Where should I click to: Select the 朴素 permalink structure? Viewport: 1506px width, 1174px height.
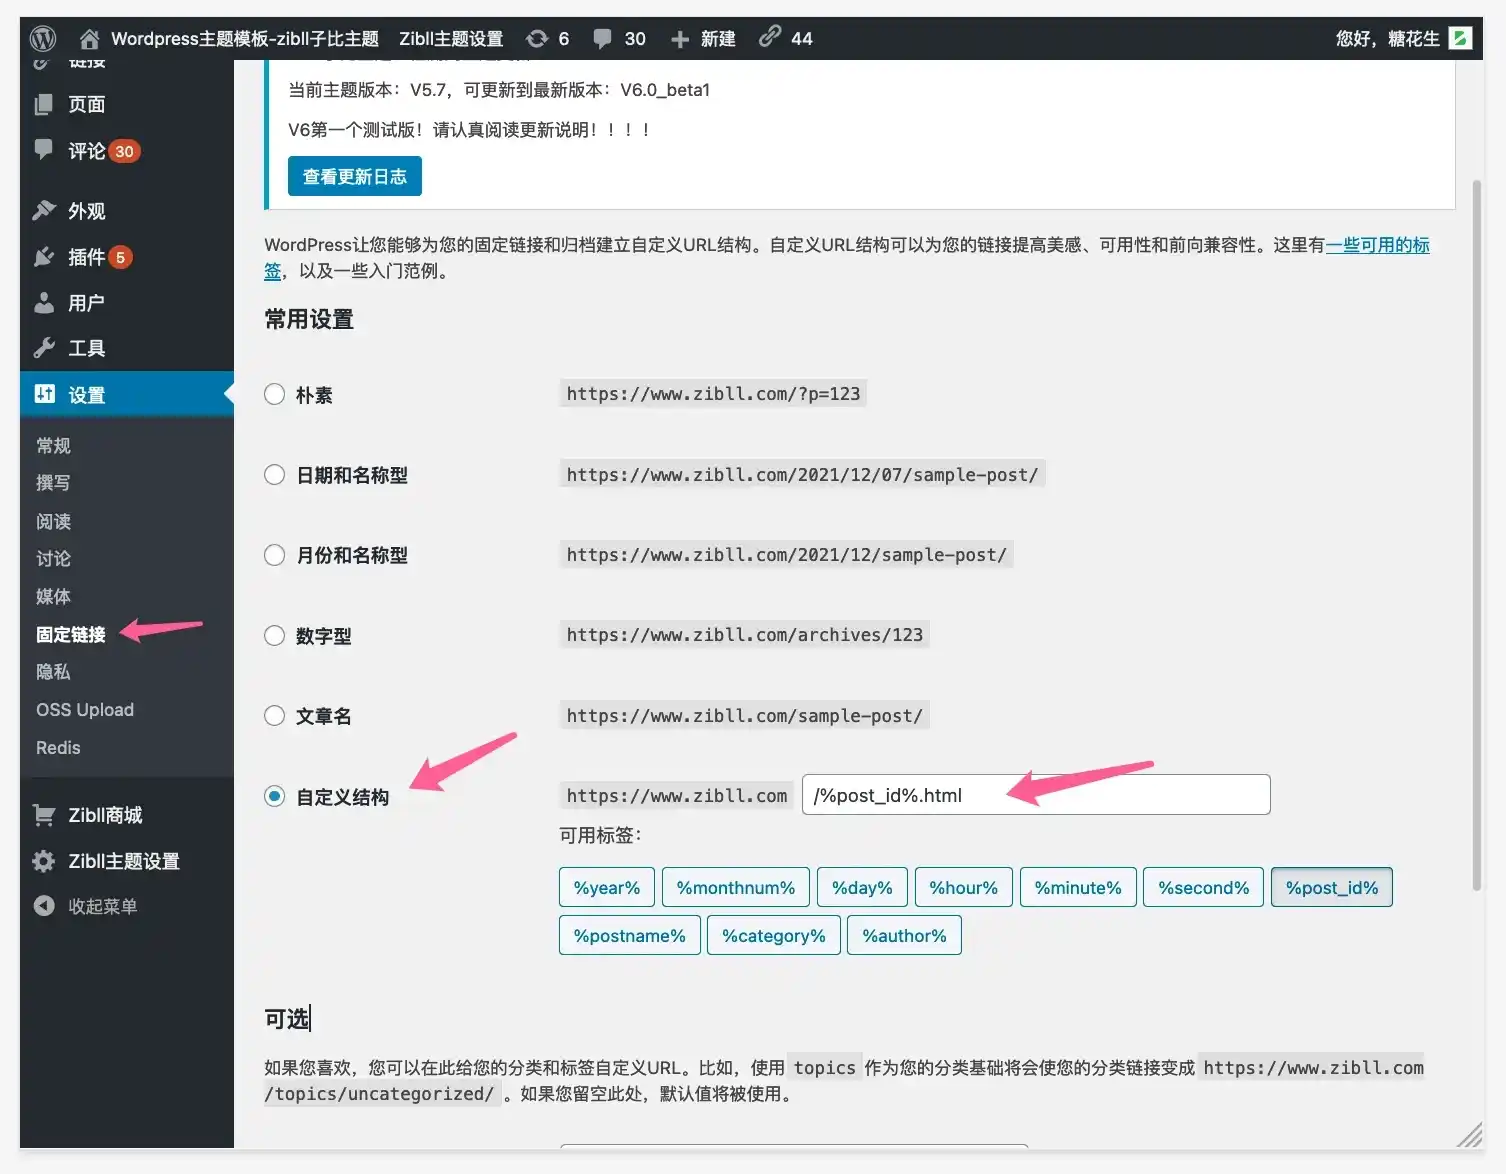(x=274, y=394)
